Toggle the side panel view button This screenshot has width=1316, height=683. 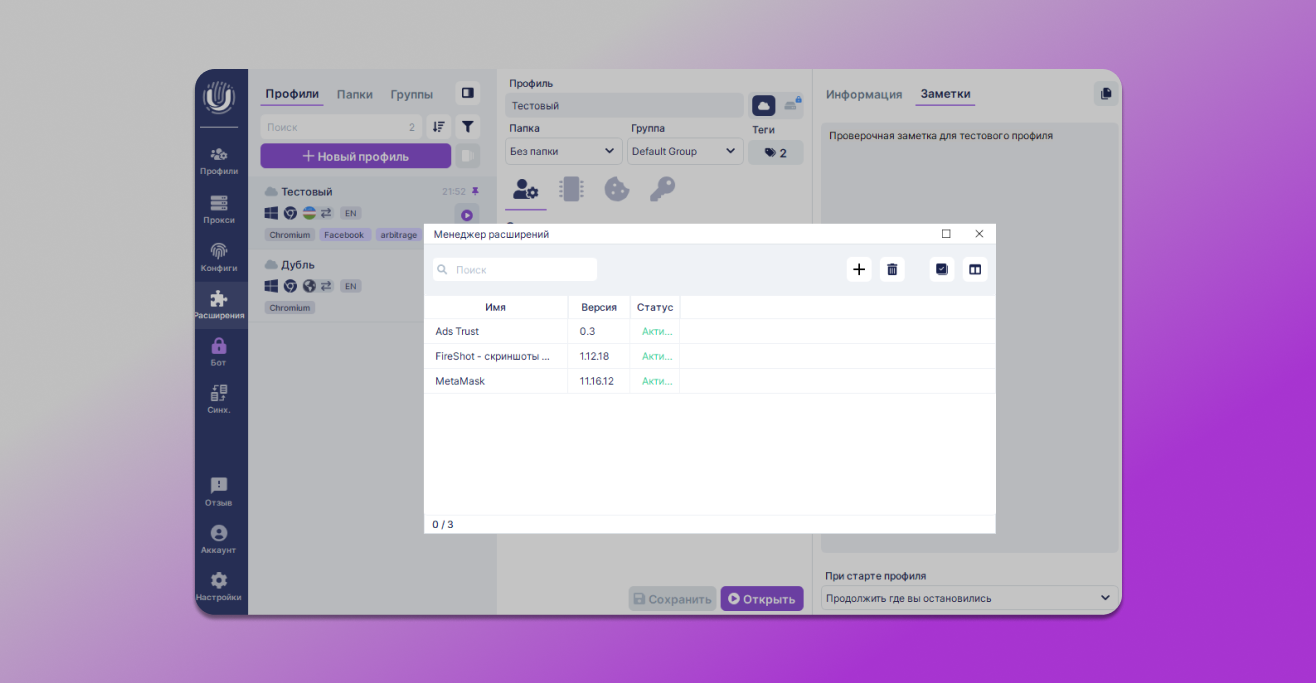(467, 93)
